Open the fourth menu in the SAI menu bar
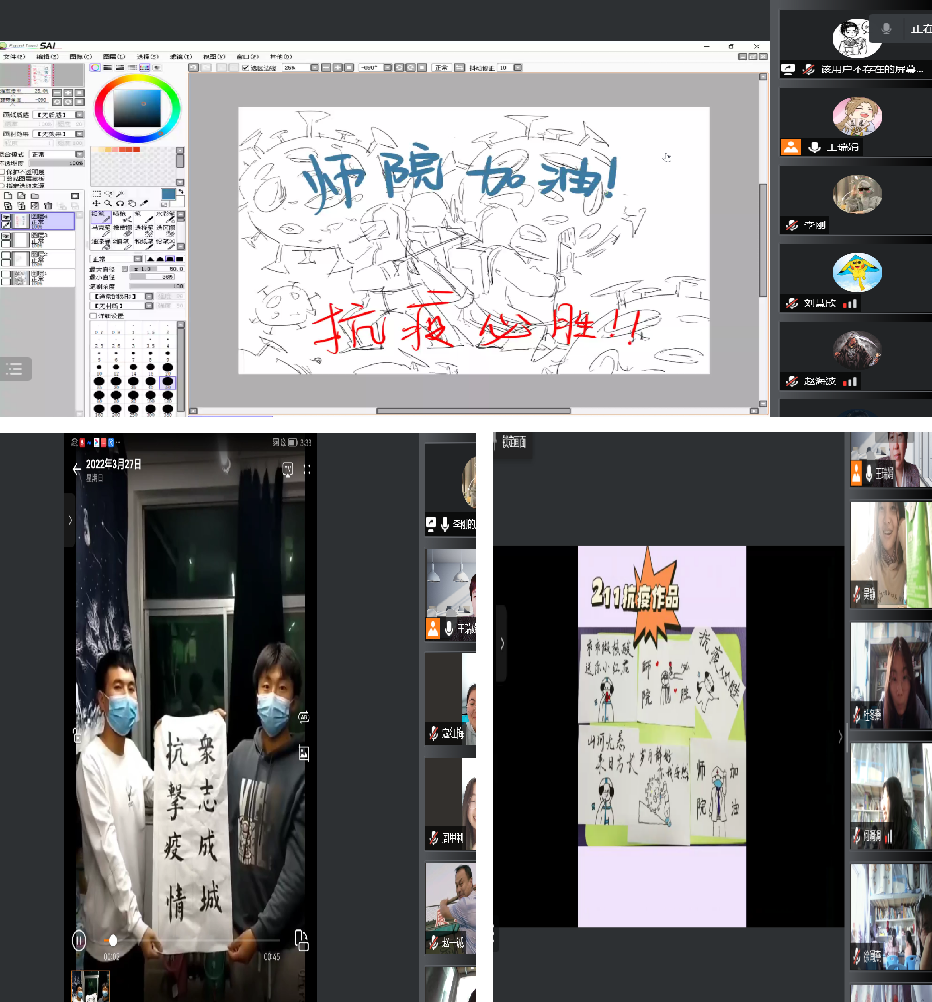Image resolution: width=932 pixels, height=1002 pixels. (x=114, y=56)
